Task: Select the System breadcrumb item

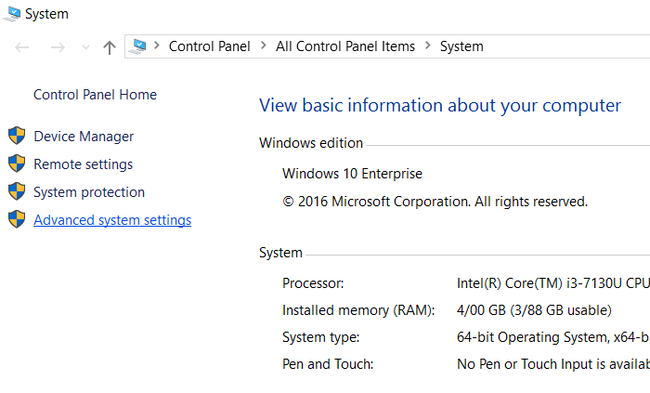Action: pyautogui.click(x=461, y=46)
